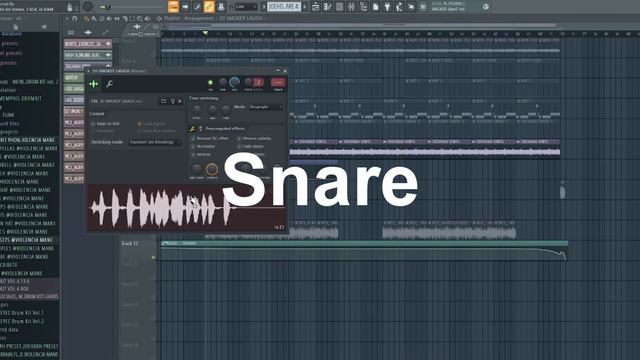This screenshot has width=640, height=360.
Task: Click the green playhead marker on the timeline ruler
Action: [205, 33]
